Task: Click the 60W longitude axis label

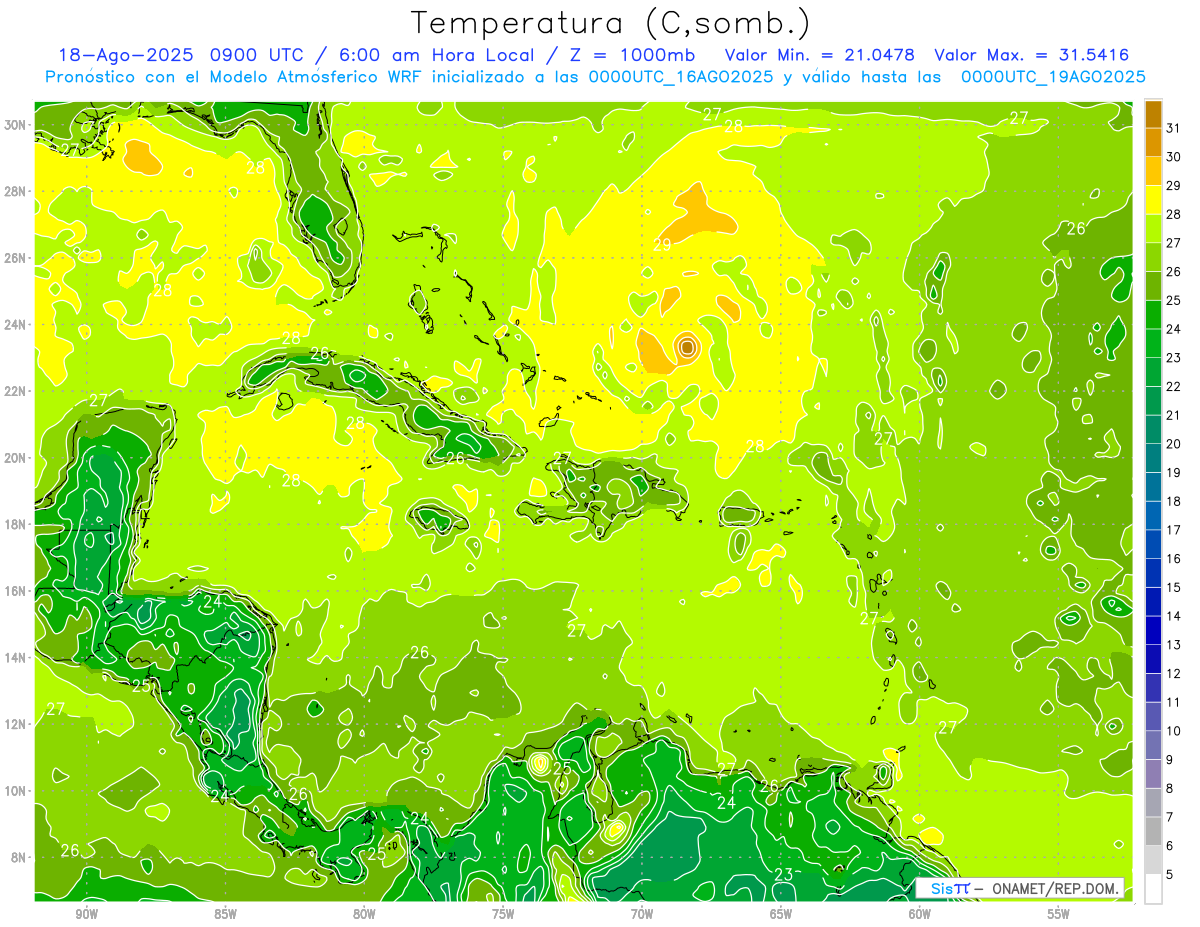Action: [x=920, y=914]
